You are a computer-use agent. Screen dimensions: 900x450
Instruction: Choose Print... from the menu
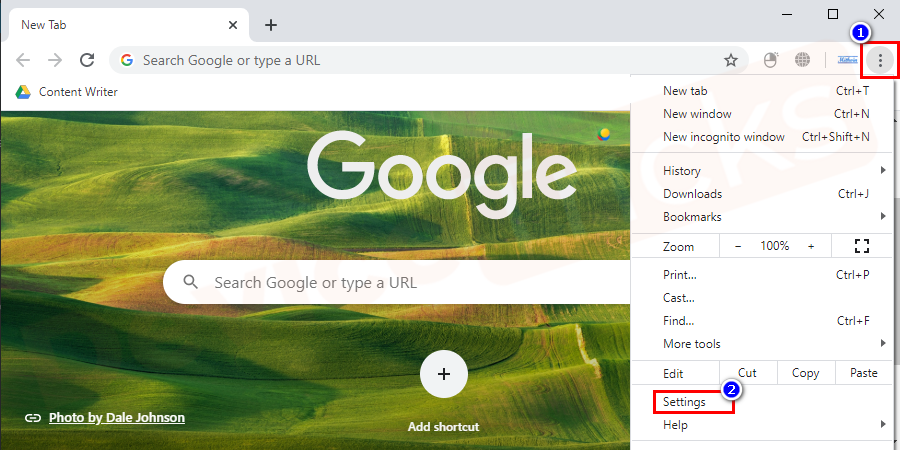click(762, 275)
